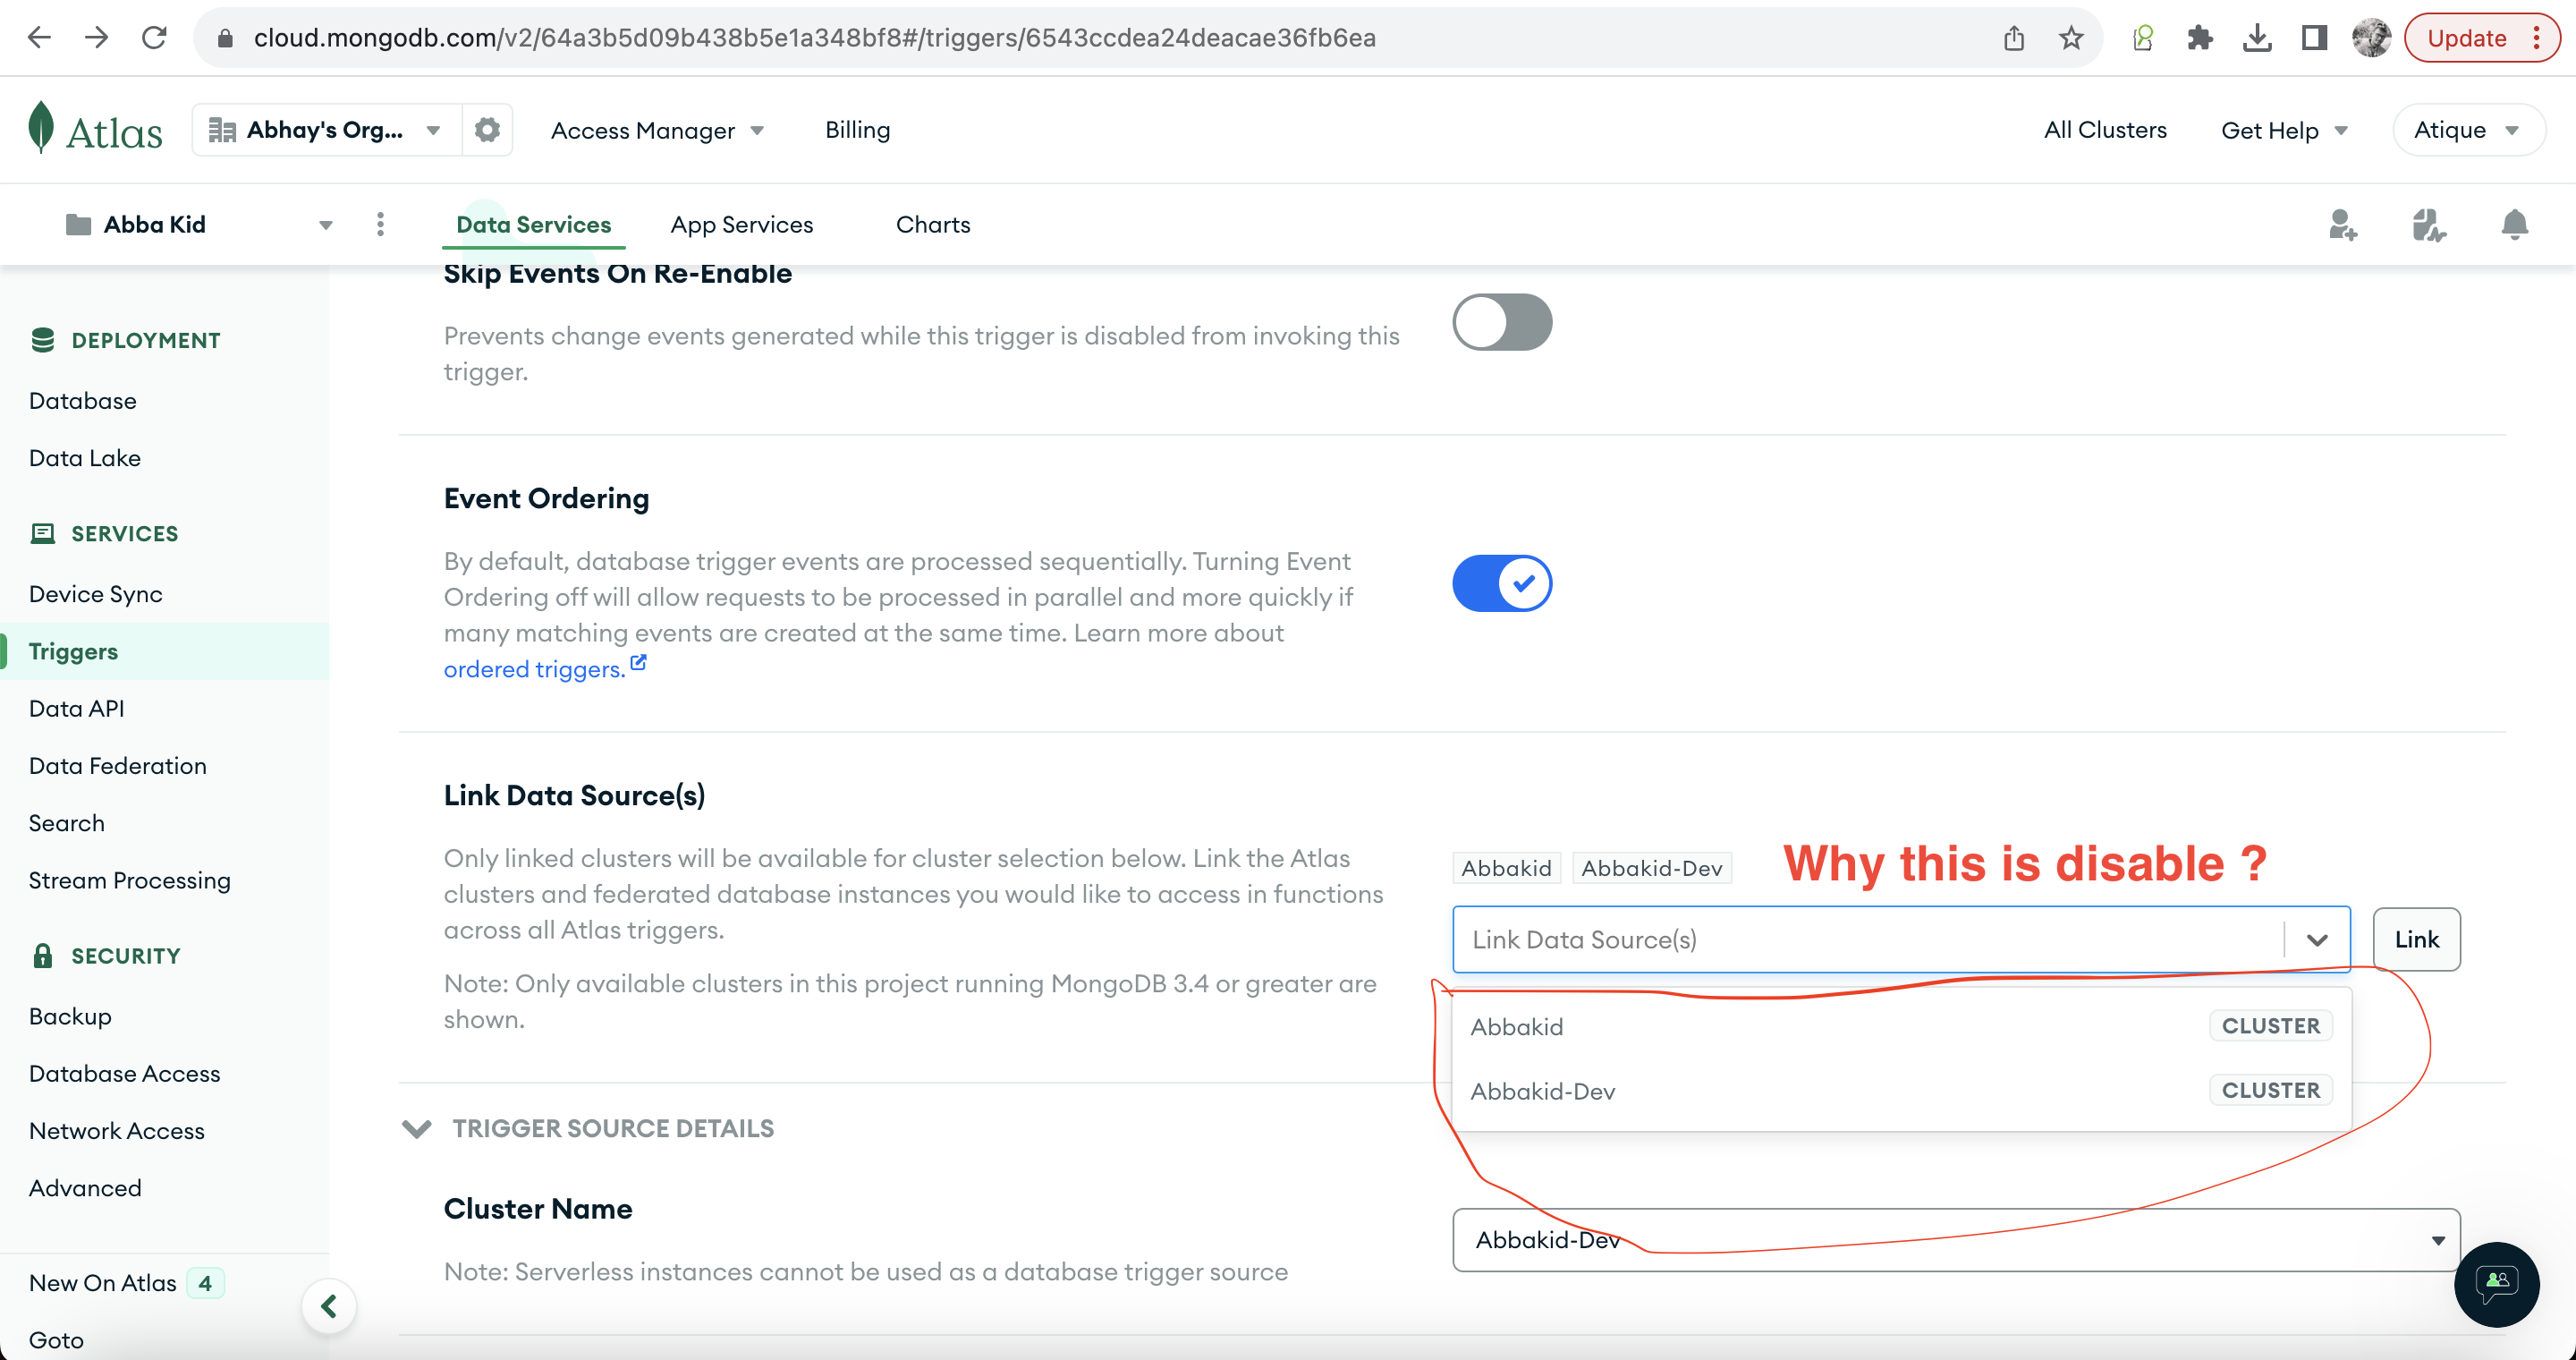The width and height of the screenshot is (2576, 1360).
Task: Open the ordered triggers link
Action: [534, 669]
